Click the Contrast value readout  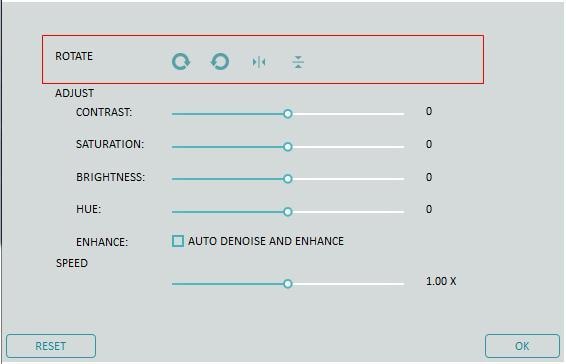point(428,111)
